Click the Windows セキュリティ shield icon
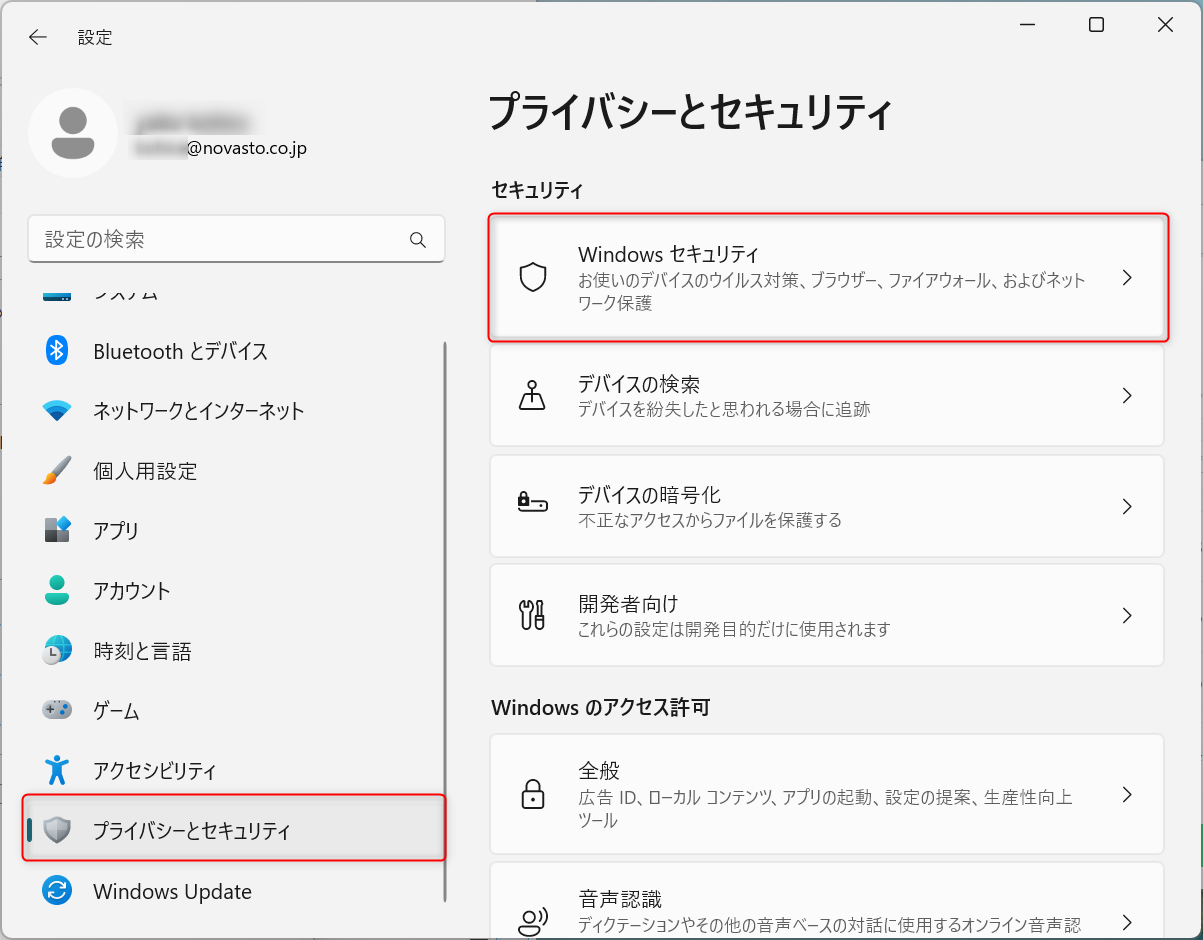1203x940 pixels. pyautogui.click(x=533, y=277)
